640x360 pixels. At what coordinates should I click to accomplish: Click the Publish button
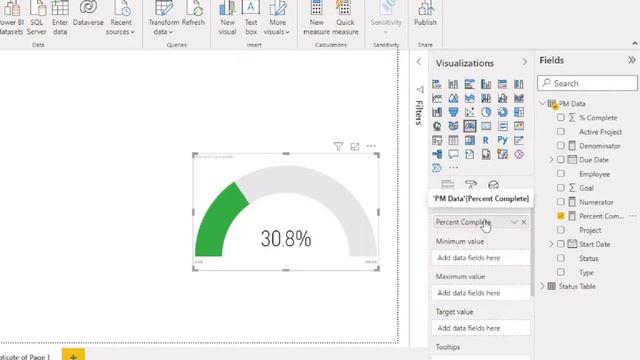425,14
